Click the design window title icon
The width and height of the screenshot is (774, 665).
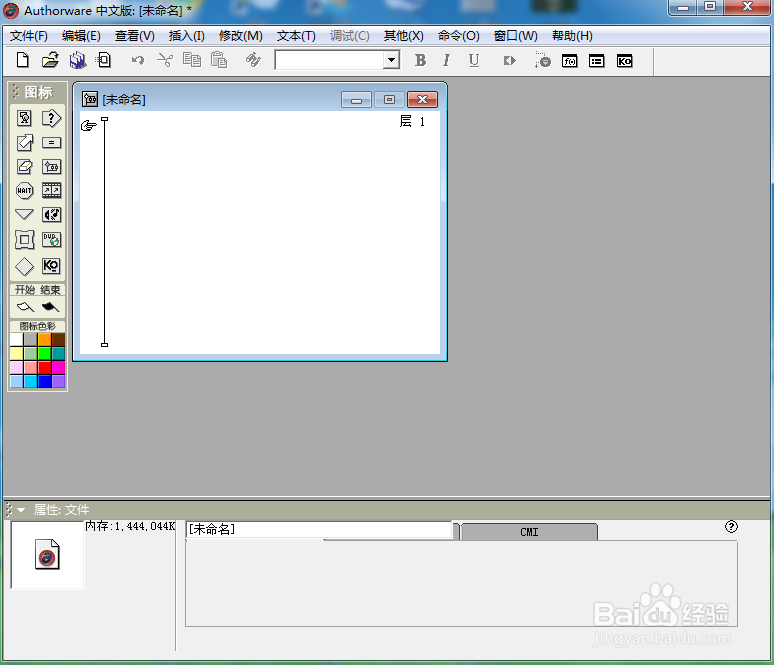coord(90,99)
